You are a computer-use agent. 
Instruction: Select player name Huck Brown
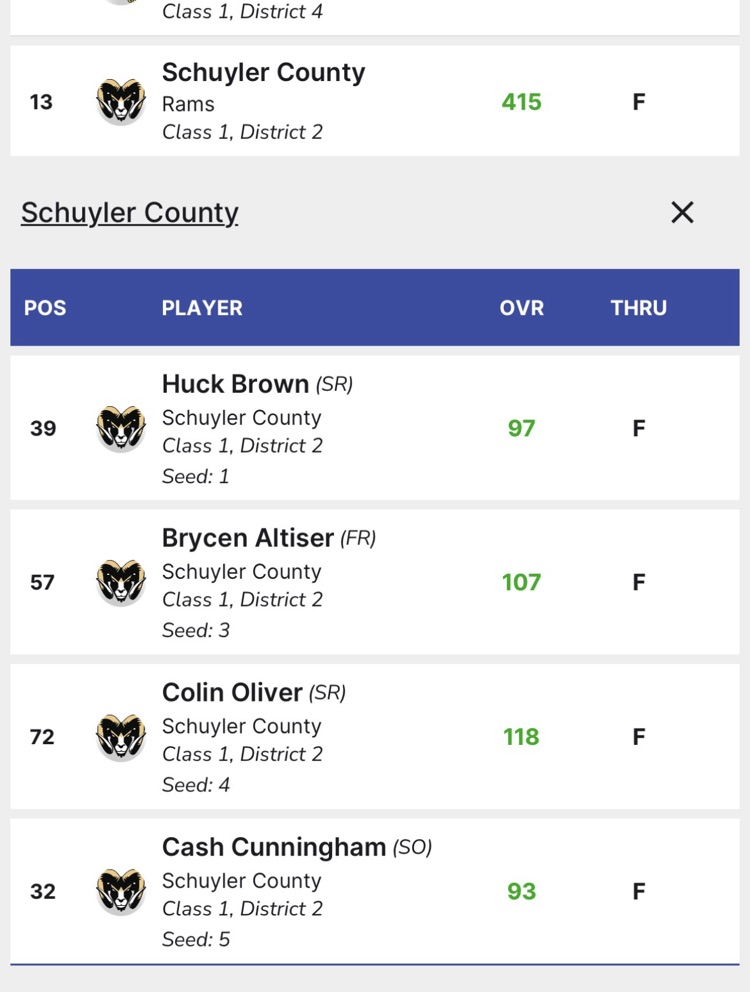pos(235,384)
